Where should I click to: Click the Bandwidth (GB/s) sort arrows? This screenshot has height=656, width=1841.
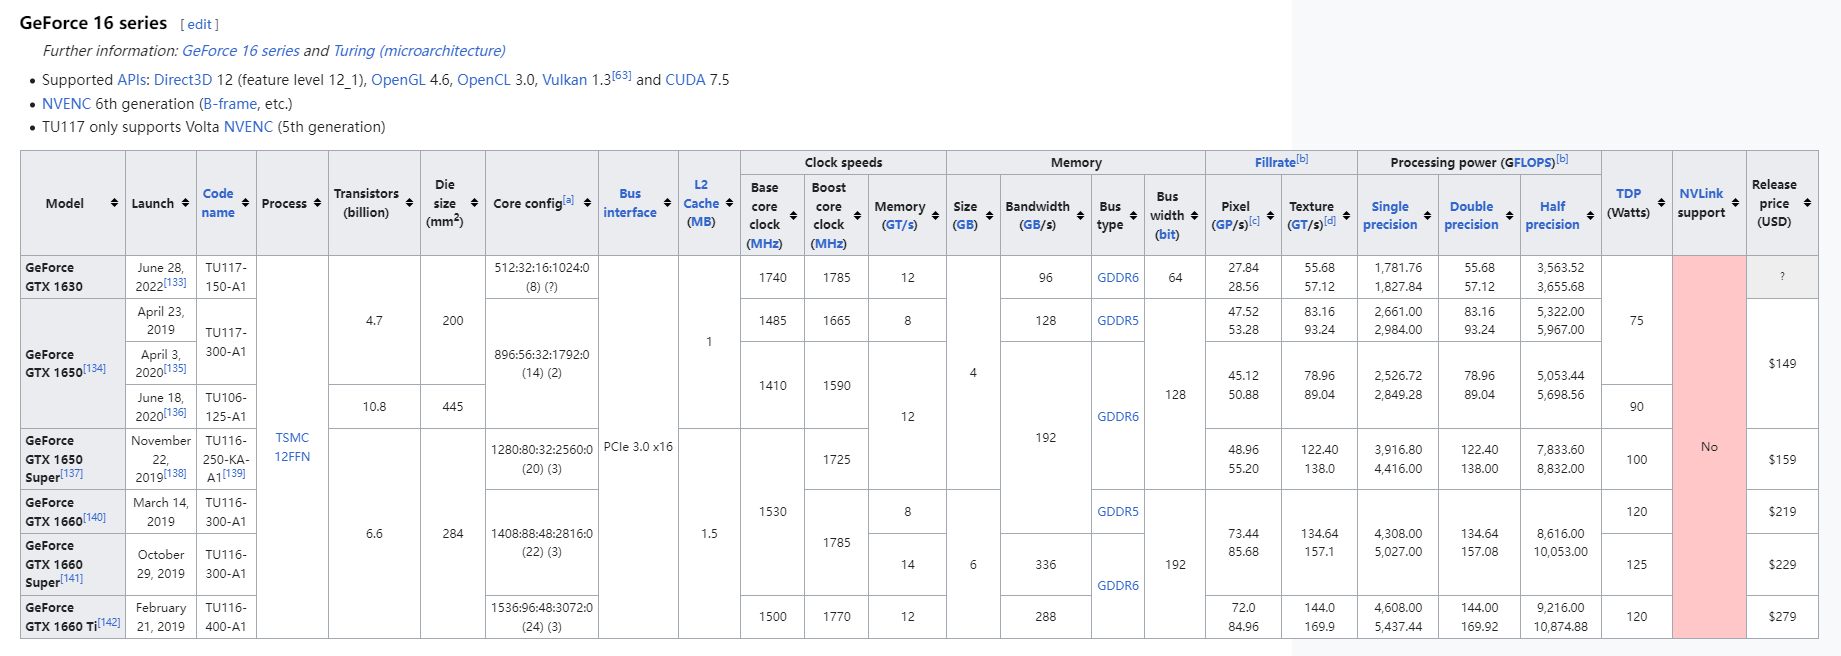click(1080, 216)
